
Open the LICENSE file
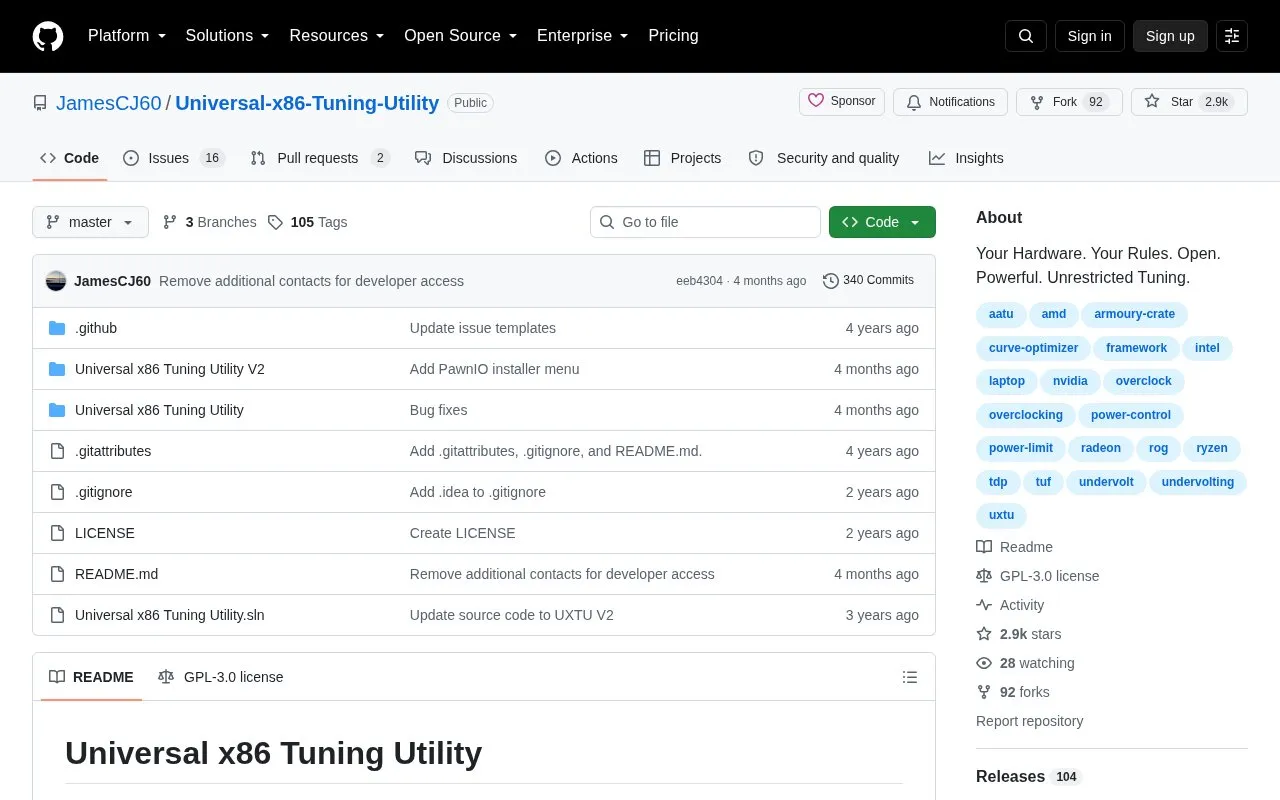(105, 533)
